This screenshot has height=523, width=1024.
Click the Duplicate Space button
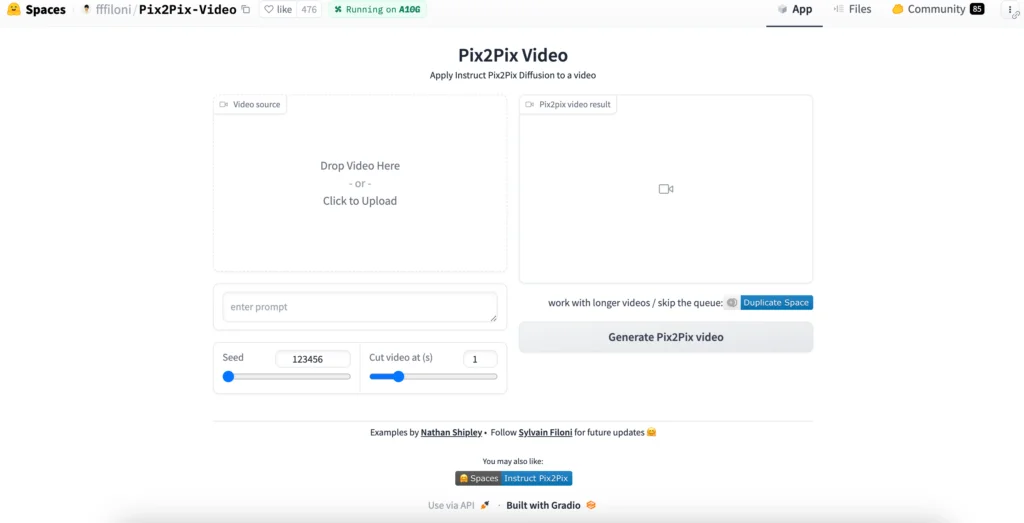[x=768, y=302]
